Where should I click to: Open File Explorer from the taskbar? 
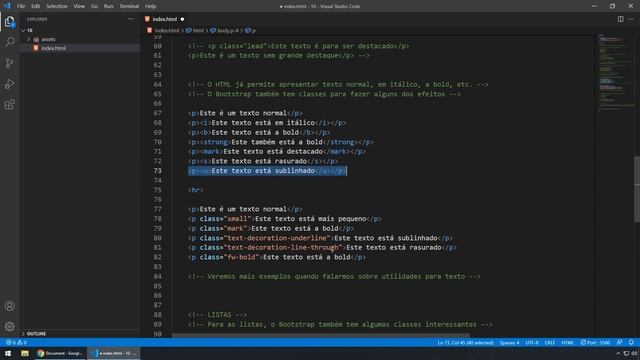[x=25, y=353]
